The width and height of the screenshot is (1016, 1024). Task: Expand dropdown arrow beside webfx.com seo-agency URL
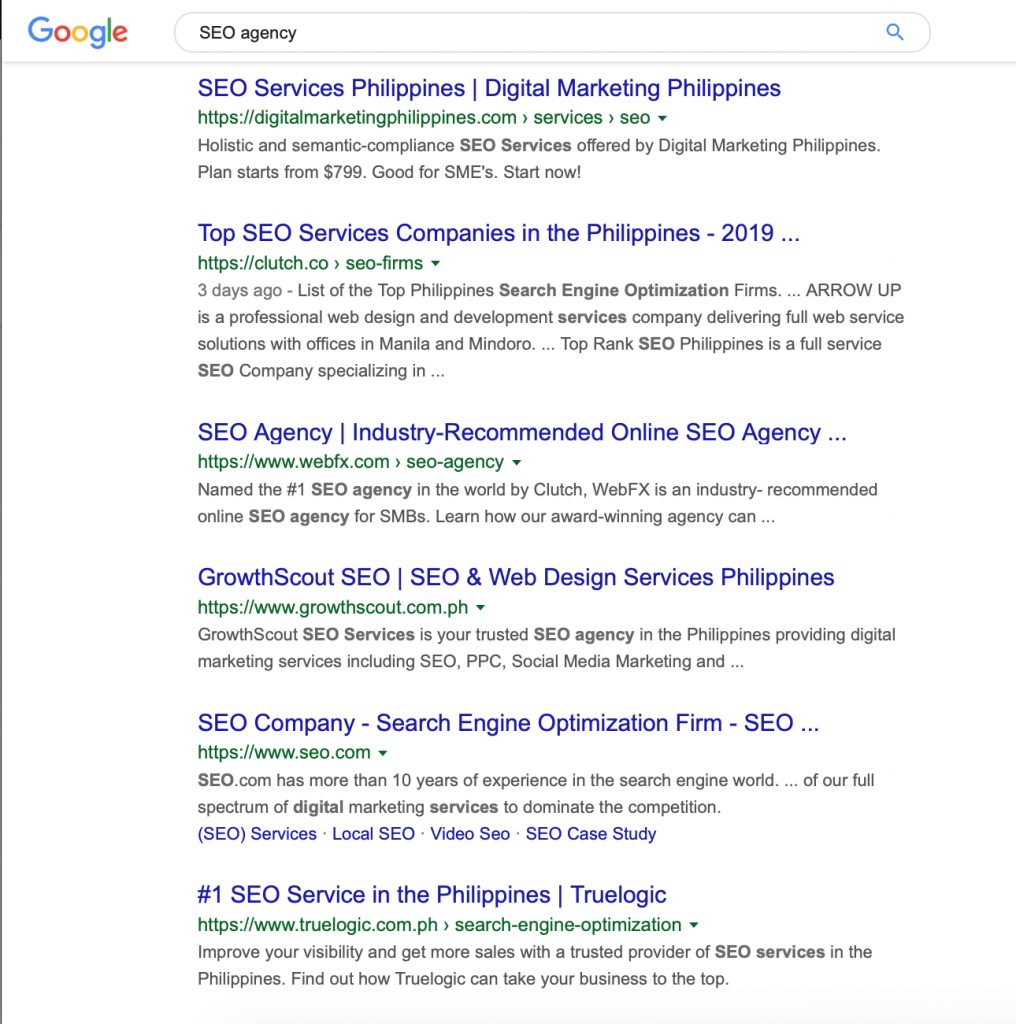[516, 462]
